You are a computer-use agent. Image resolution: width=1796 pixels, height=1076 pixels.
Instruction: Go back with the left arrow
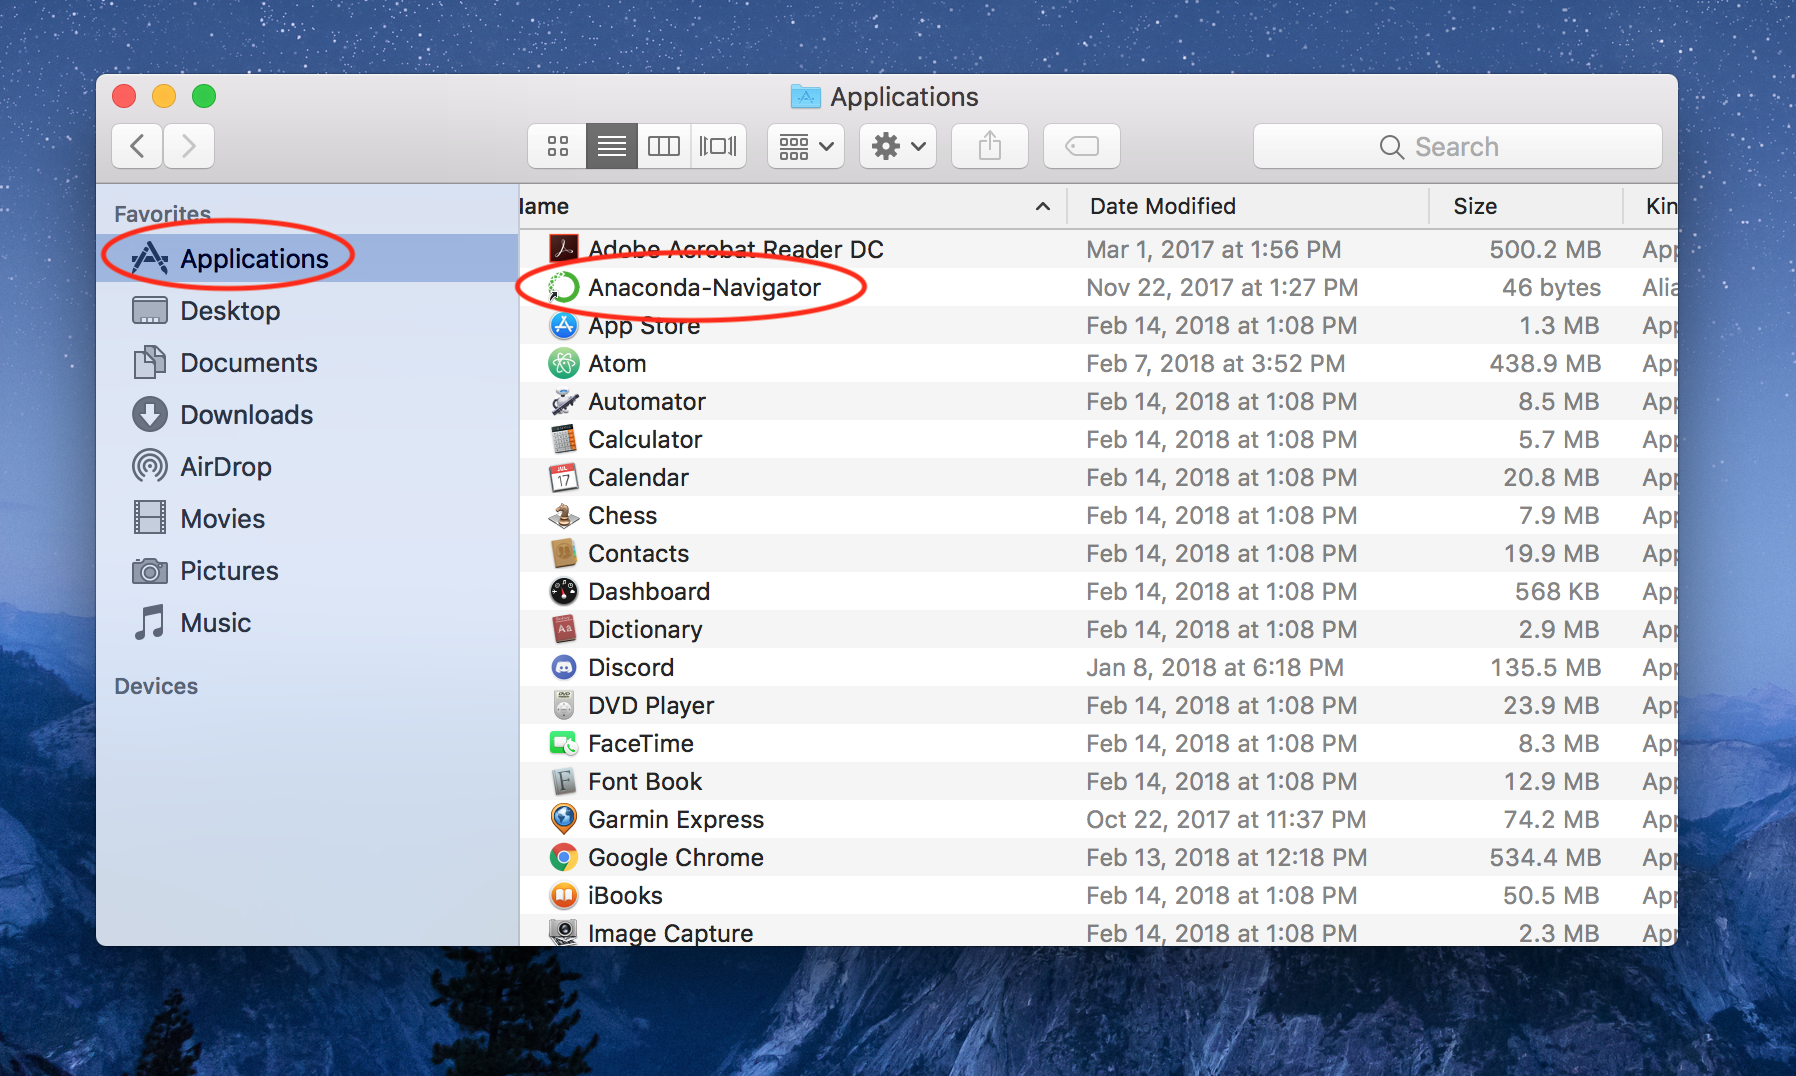[138, 147]
